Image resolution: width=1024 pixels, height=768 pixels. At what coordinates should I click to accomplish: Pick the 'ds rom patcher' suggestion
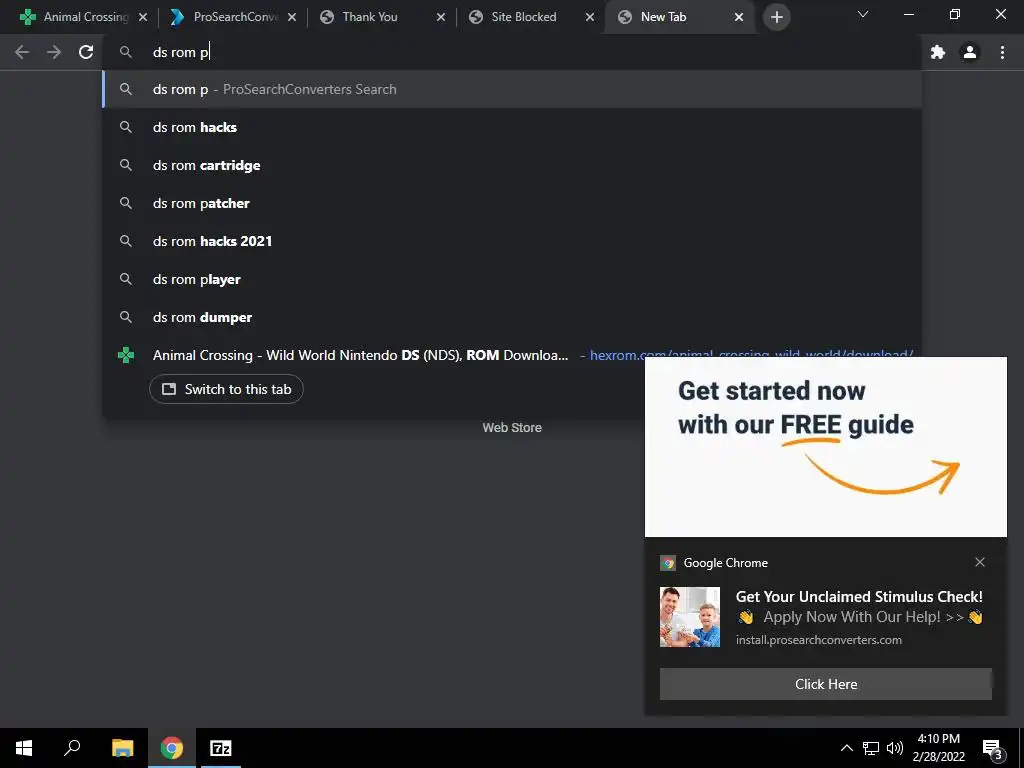click(x=513, y=203)
